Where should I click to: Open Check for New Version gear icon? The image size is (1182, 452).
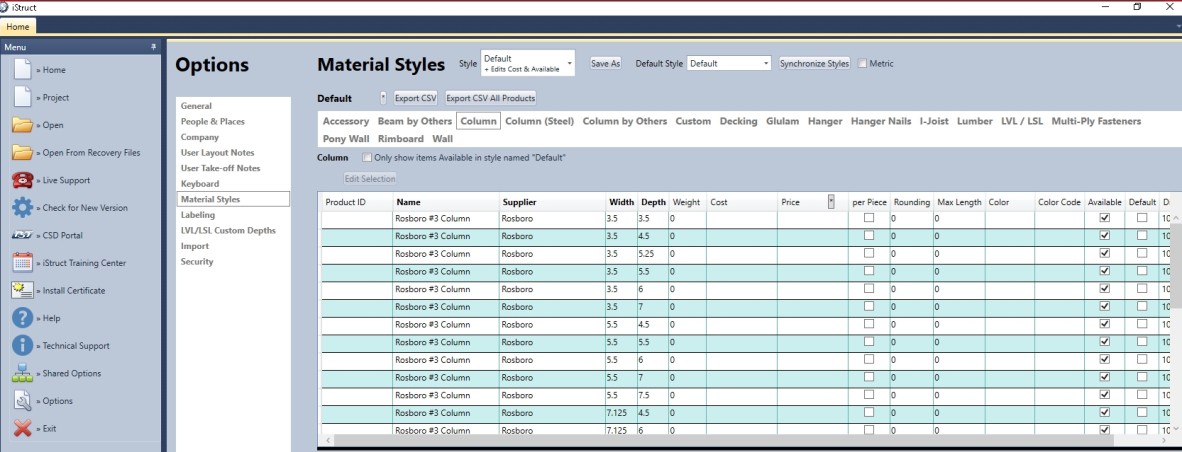[x=22, y=208]
